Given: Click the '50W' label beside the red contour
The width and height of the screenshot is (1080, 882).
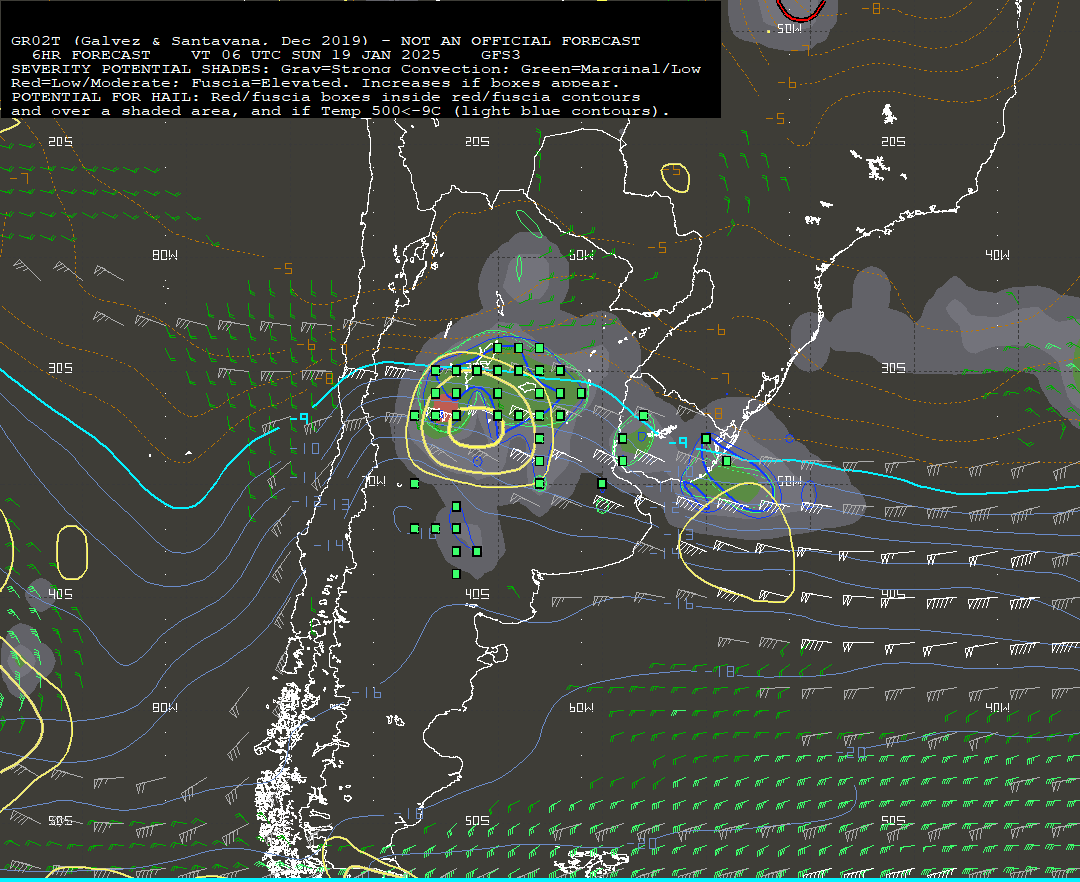Looking at the screenshot, I should (789, 28).
